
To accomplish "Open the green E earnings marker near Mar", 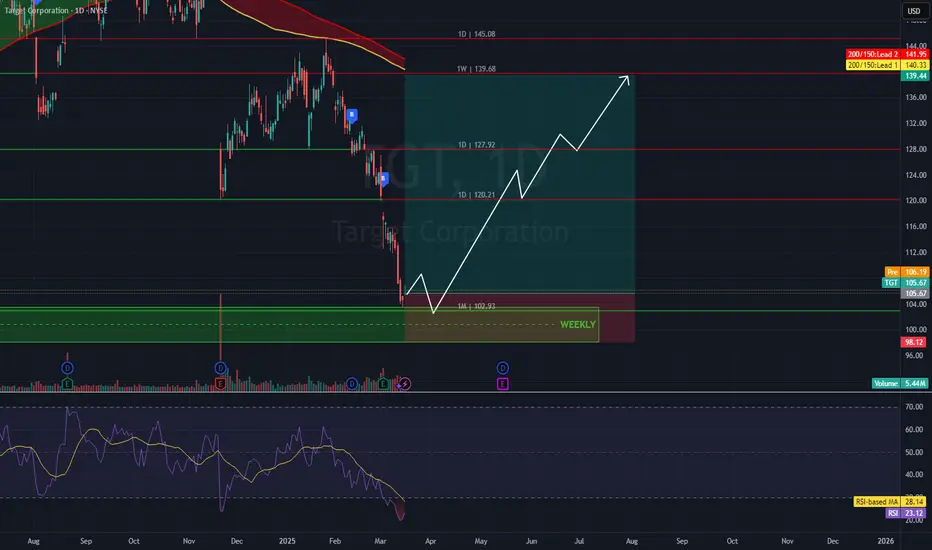I will [x=383, y=384].
